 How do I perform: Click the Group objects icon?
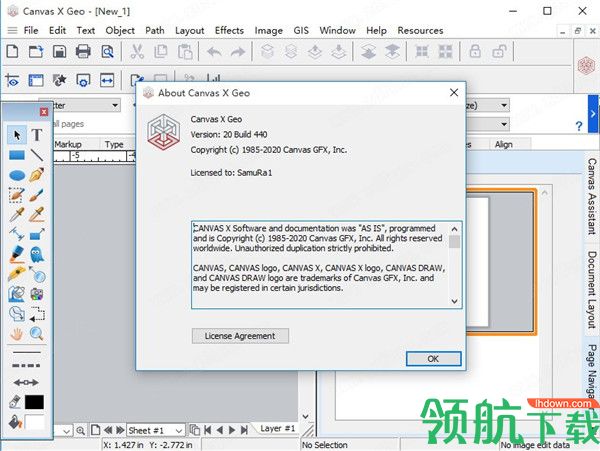pos(422,51)
